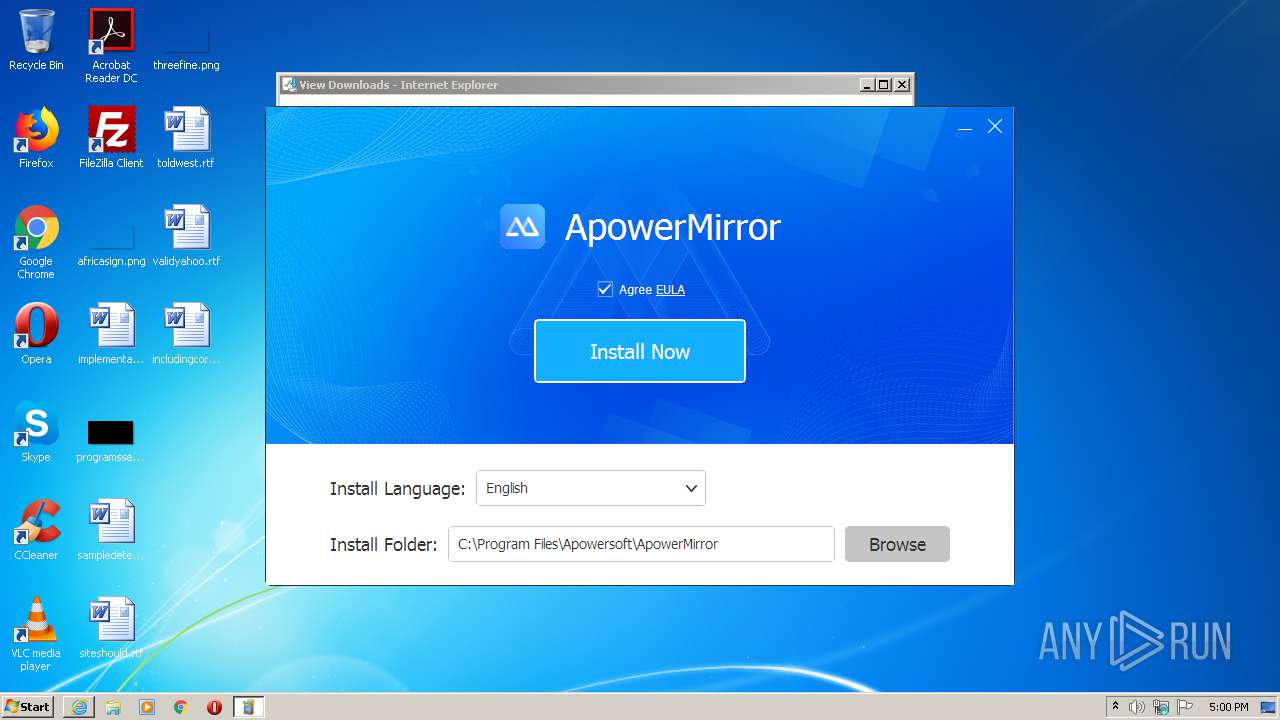Click the volume speaker tray icon
The image size is (1280, 720).
pos(1137,707)
